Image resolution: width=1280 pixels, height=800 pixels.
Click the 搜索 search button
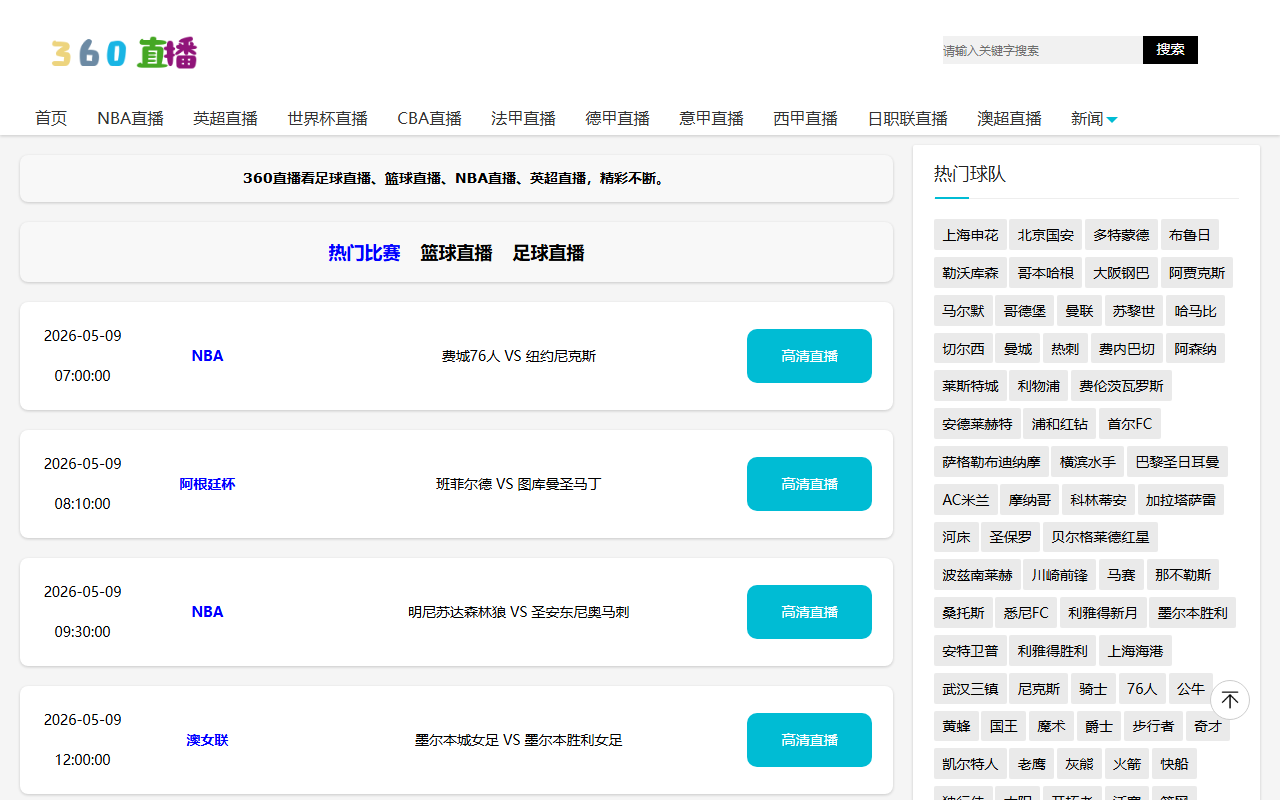pos(1170,50)
